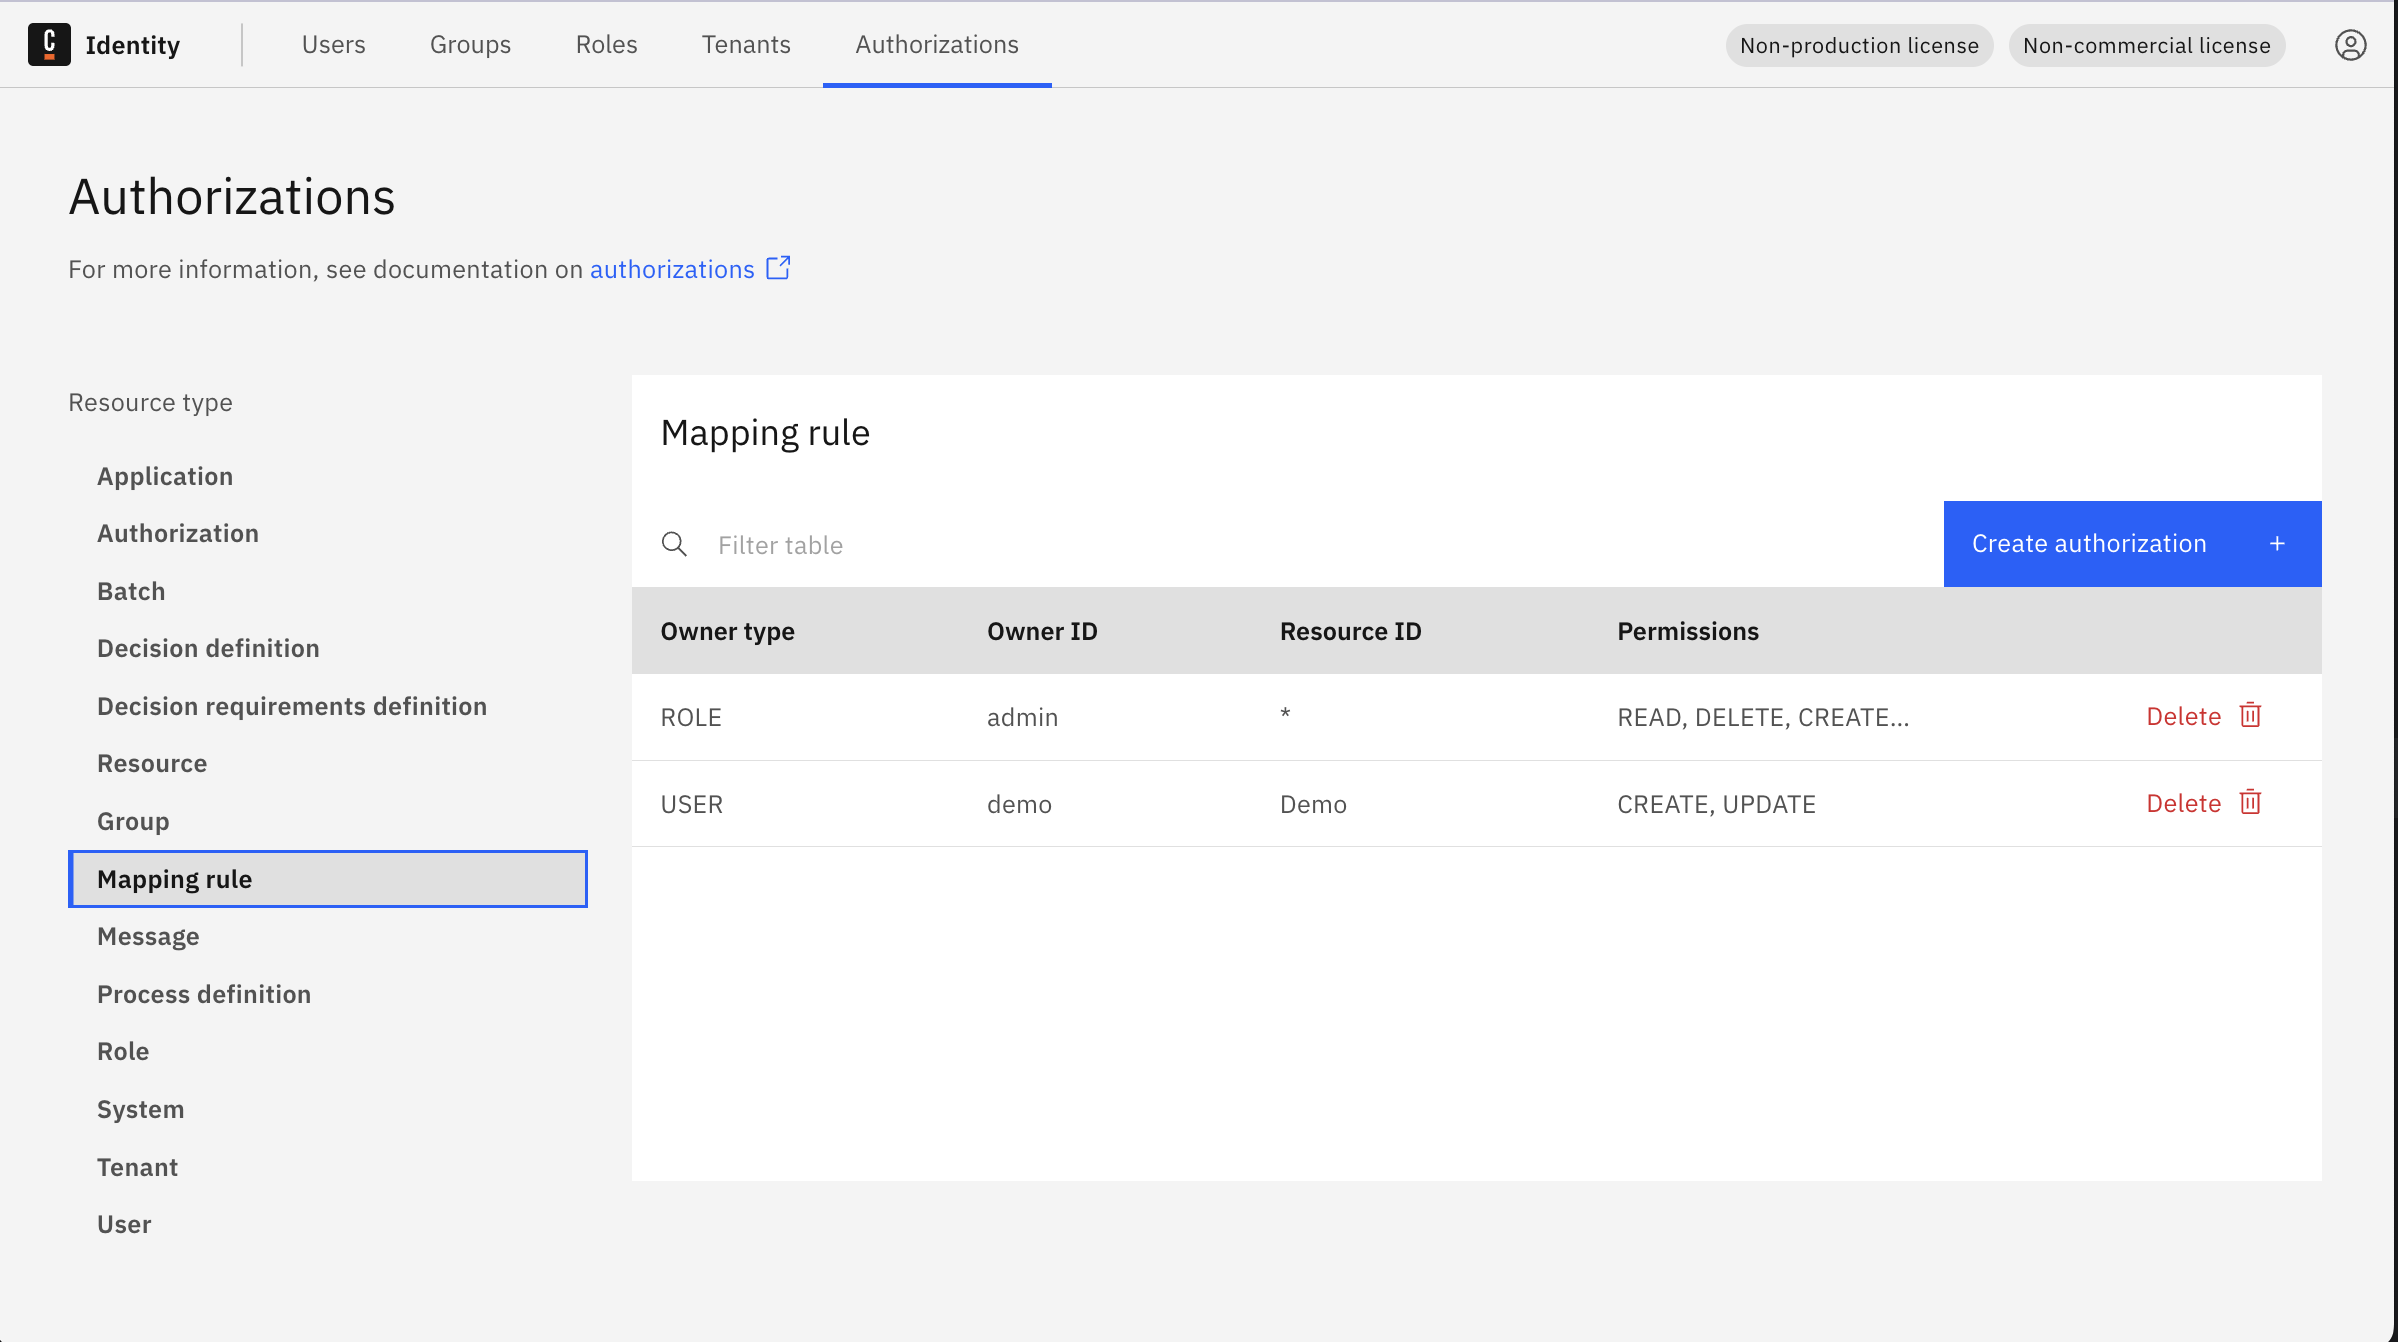Open the Roles section
2398x1342 pixels.
[x=606, y=44]
